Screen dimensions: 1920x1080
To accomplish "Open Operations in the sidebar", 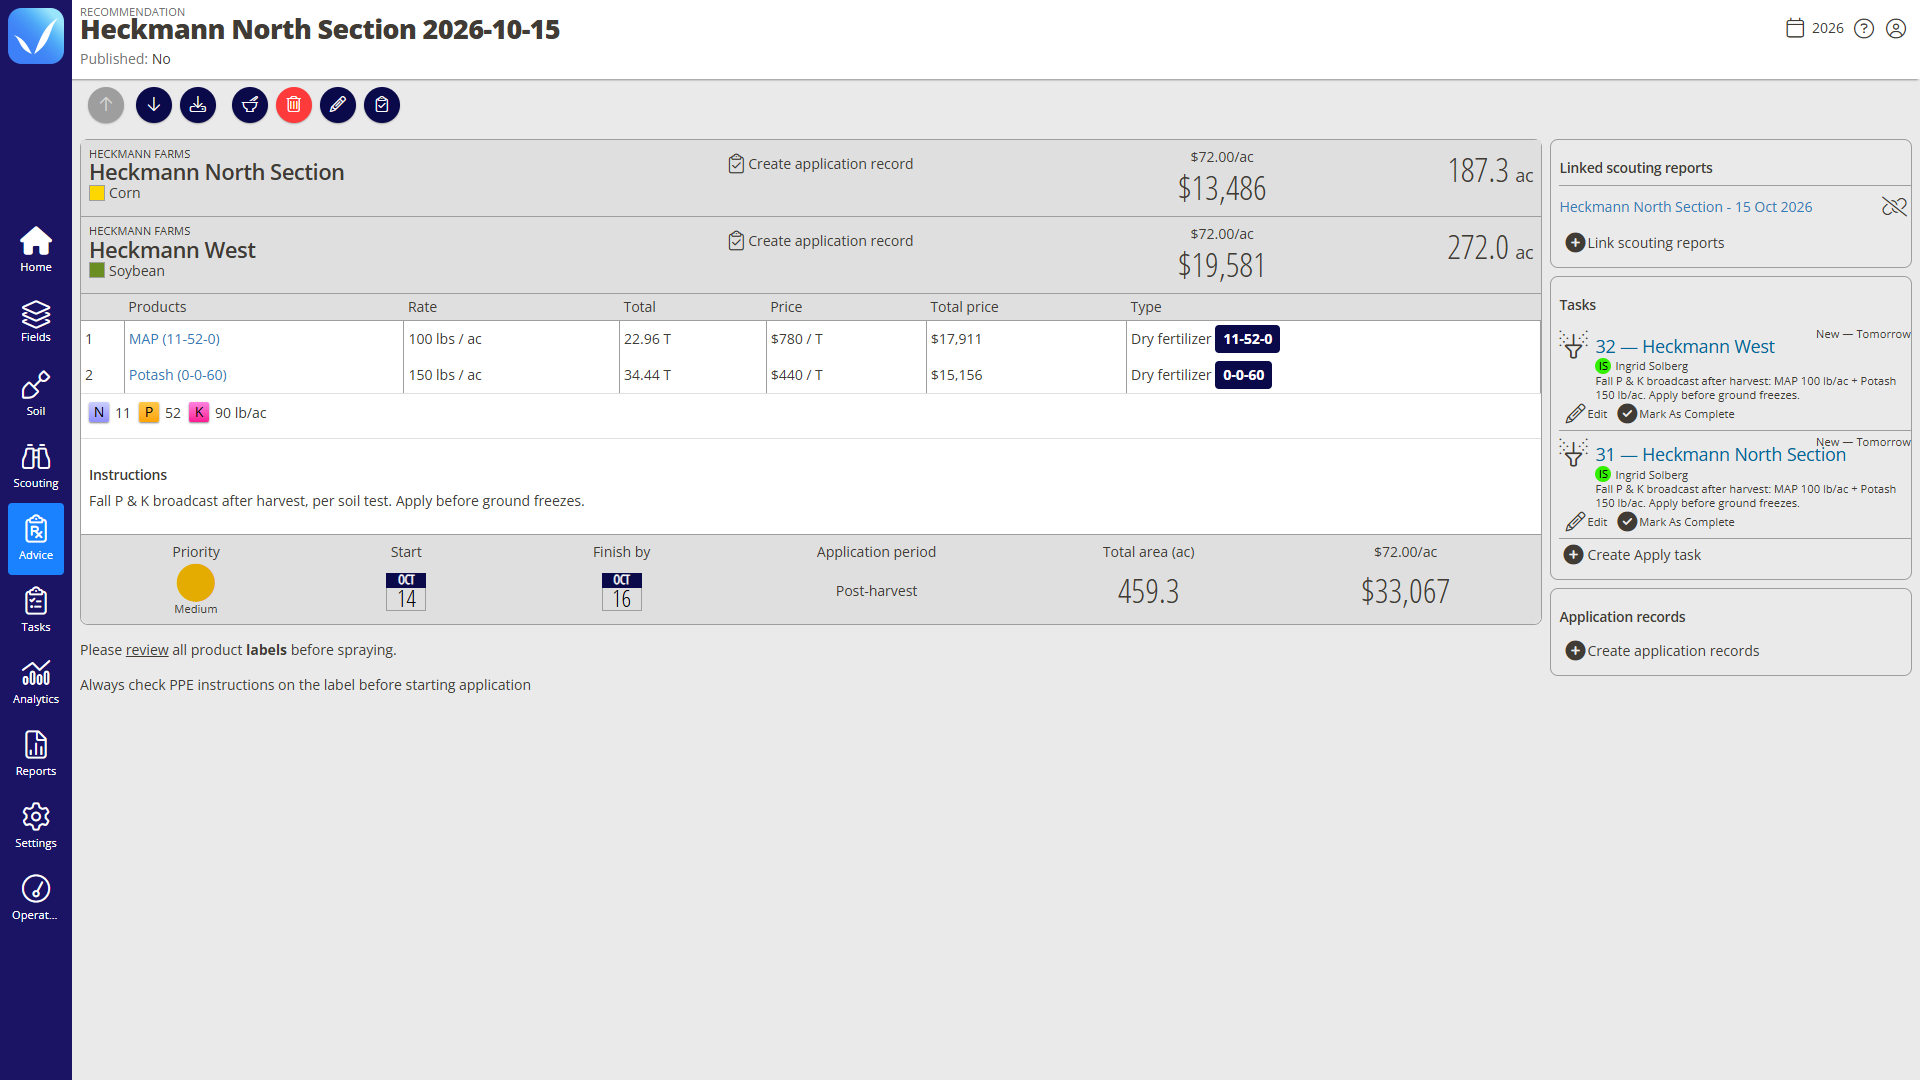I will point(36,898).
